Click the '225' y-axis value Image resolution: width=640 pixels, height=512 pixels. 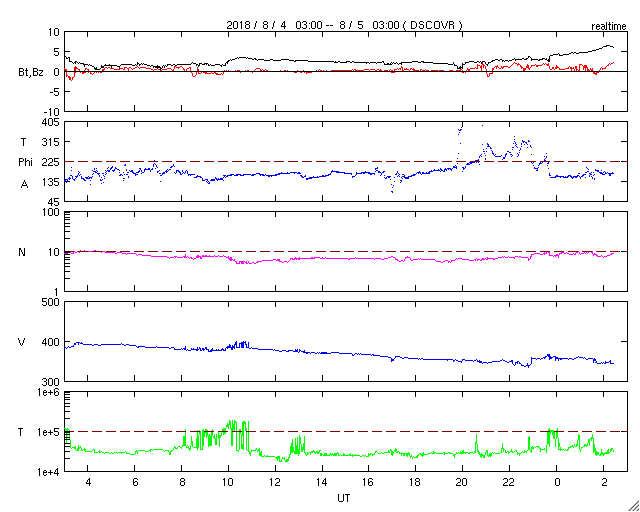point(51,162)
